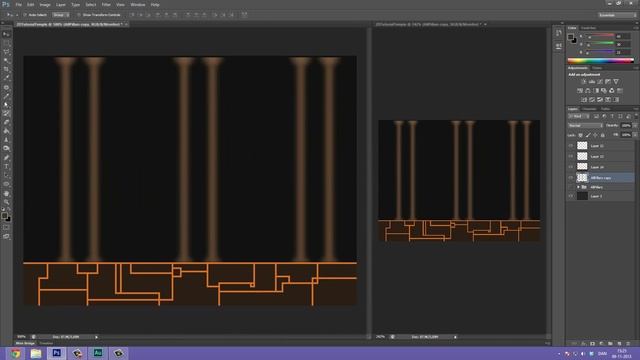The image size is (640, 360).
Task: Toggle lock transparent pixels
Action: [580, 135]
